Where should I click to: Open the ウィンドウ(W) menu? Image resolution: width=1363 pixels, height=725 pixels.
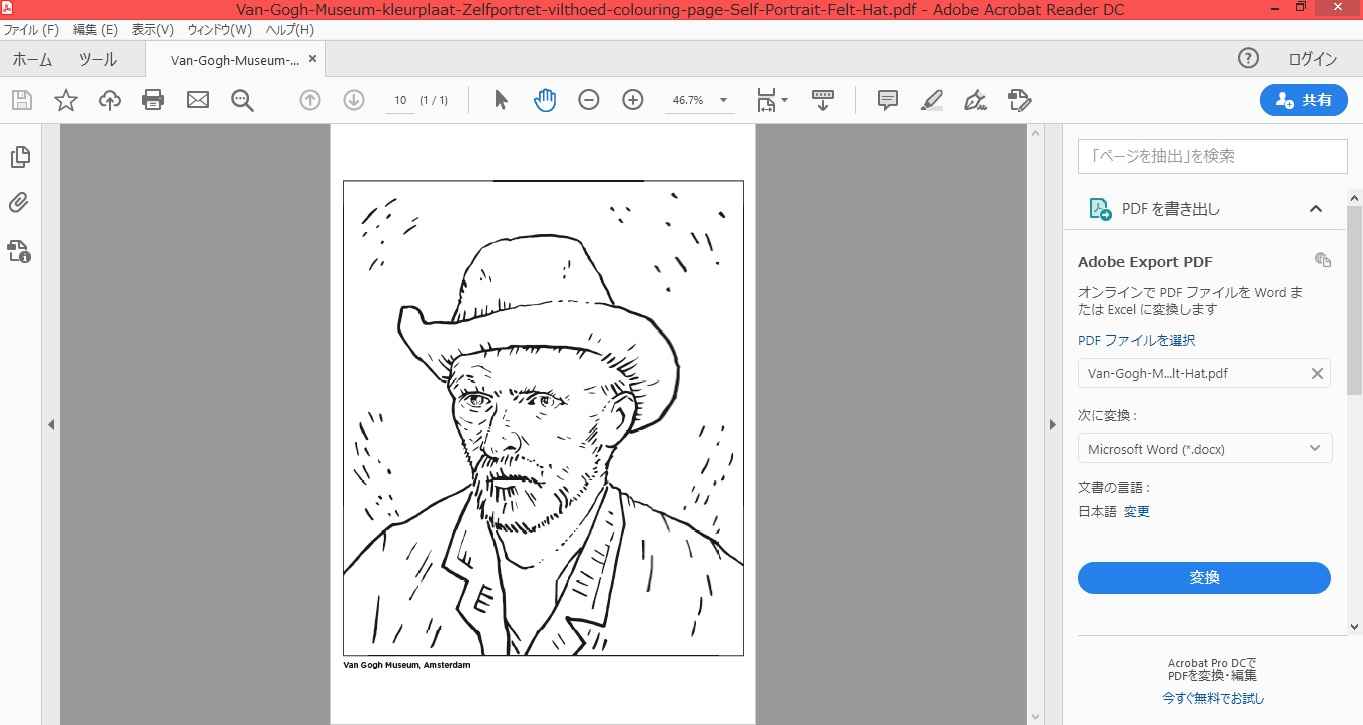pyautogui.click(x=220, y=30)
